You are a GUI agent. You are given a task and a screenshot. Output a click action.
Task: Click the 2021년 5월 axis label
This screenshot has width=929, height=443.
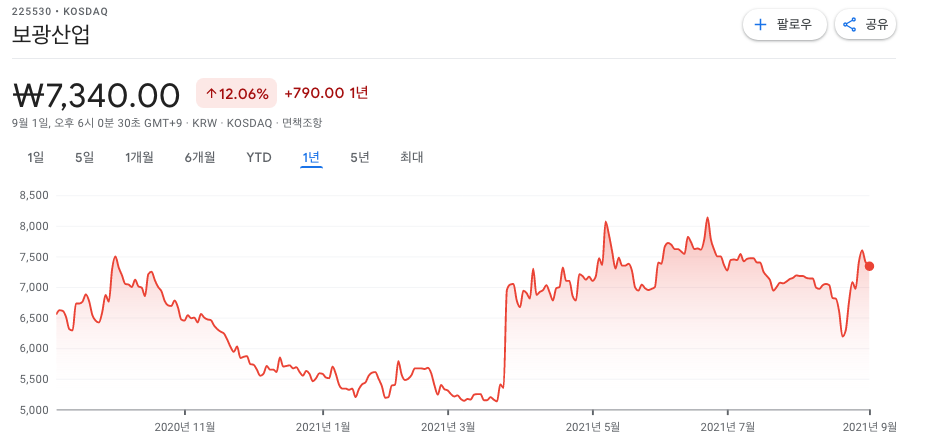pyautogui.click(x=592, y=426)
